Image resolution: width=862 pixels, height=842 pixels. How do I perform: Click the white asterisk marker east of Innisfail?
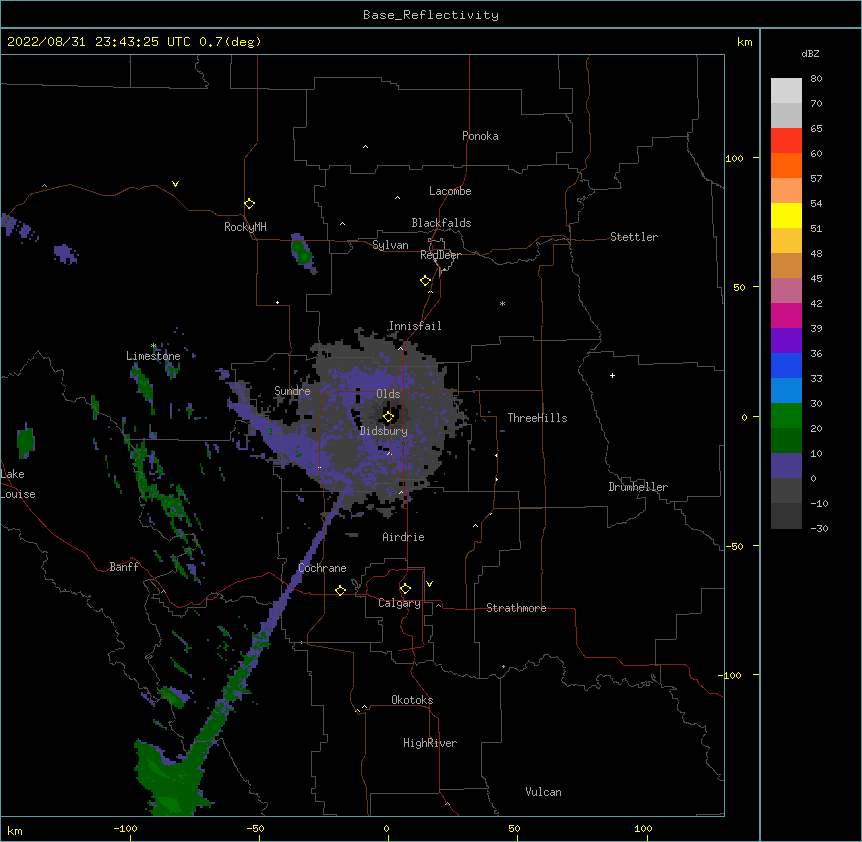502,304
